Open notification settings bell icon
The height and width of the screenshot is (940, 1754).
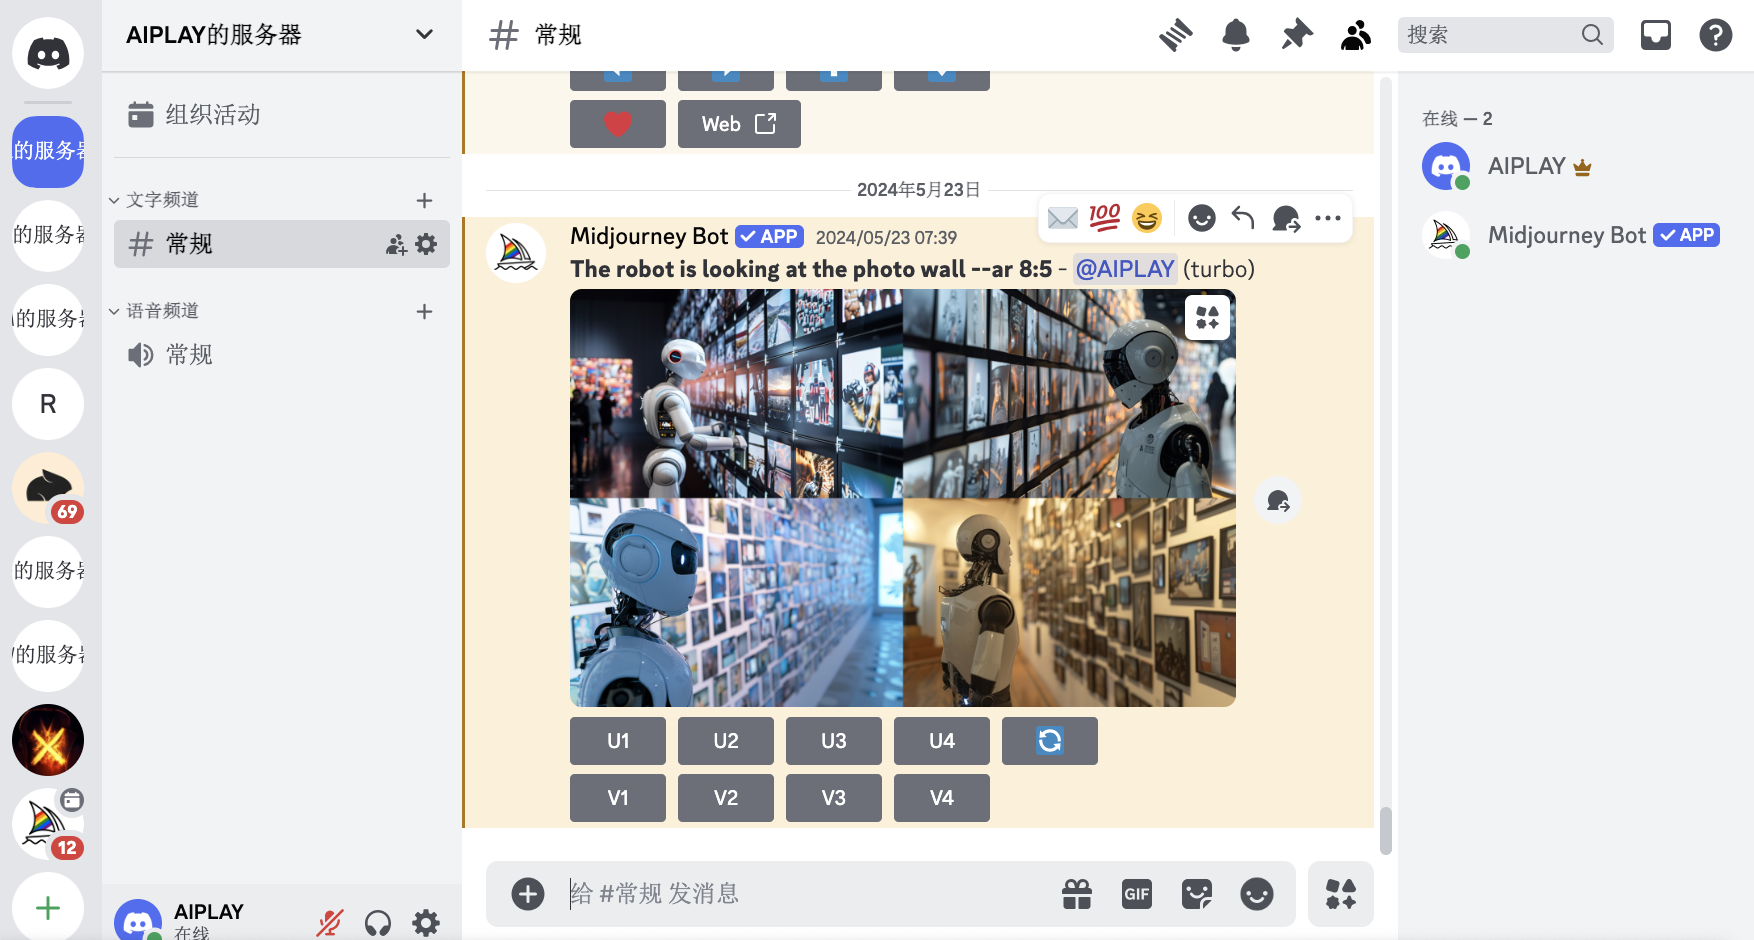[1236, 35]
